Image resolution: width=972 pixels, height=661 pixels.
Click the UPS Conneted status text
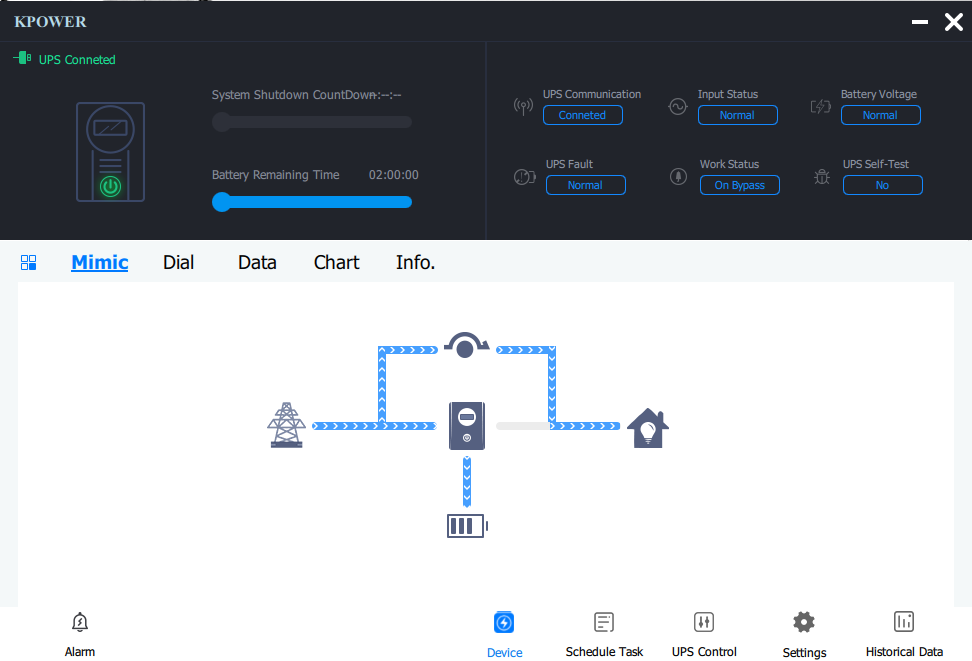(x=77, y=60)
